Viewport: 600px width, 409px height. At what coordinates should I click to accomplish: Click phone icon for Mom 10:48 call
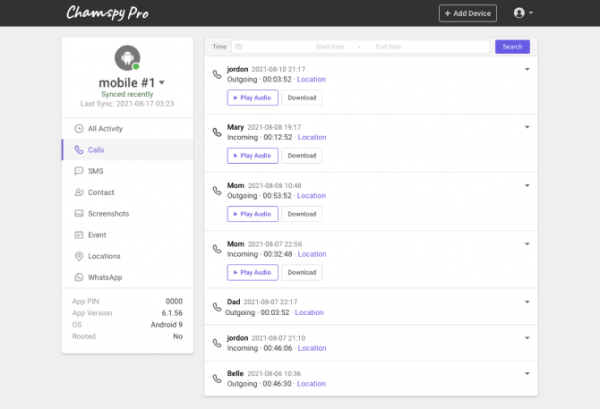tap(217, 191)
